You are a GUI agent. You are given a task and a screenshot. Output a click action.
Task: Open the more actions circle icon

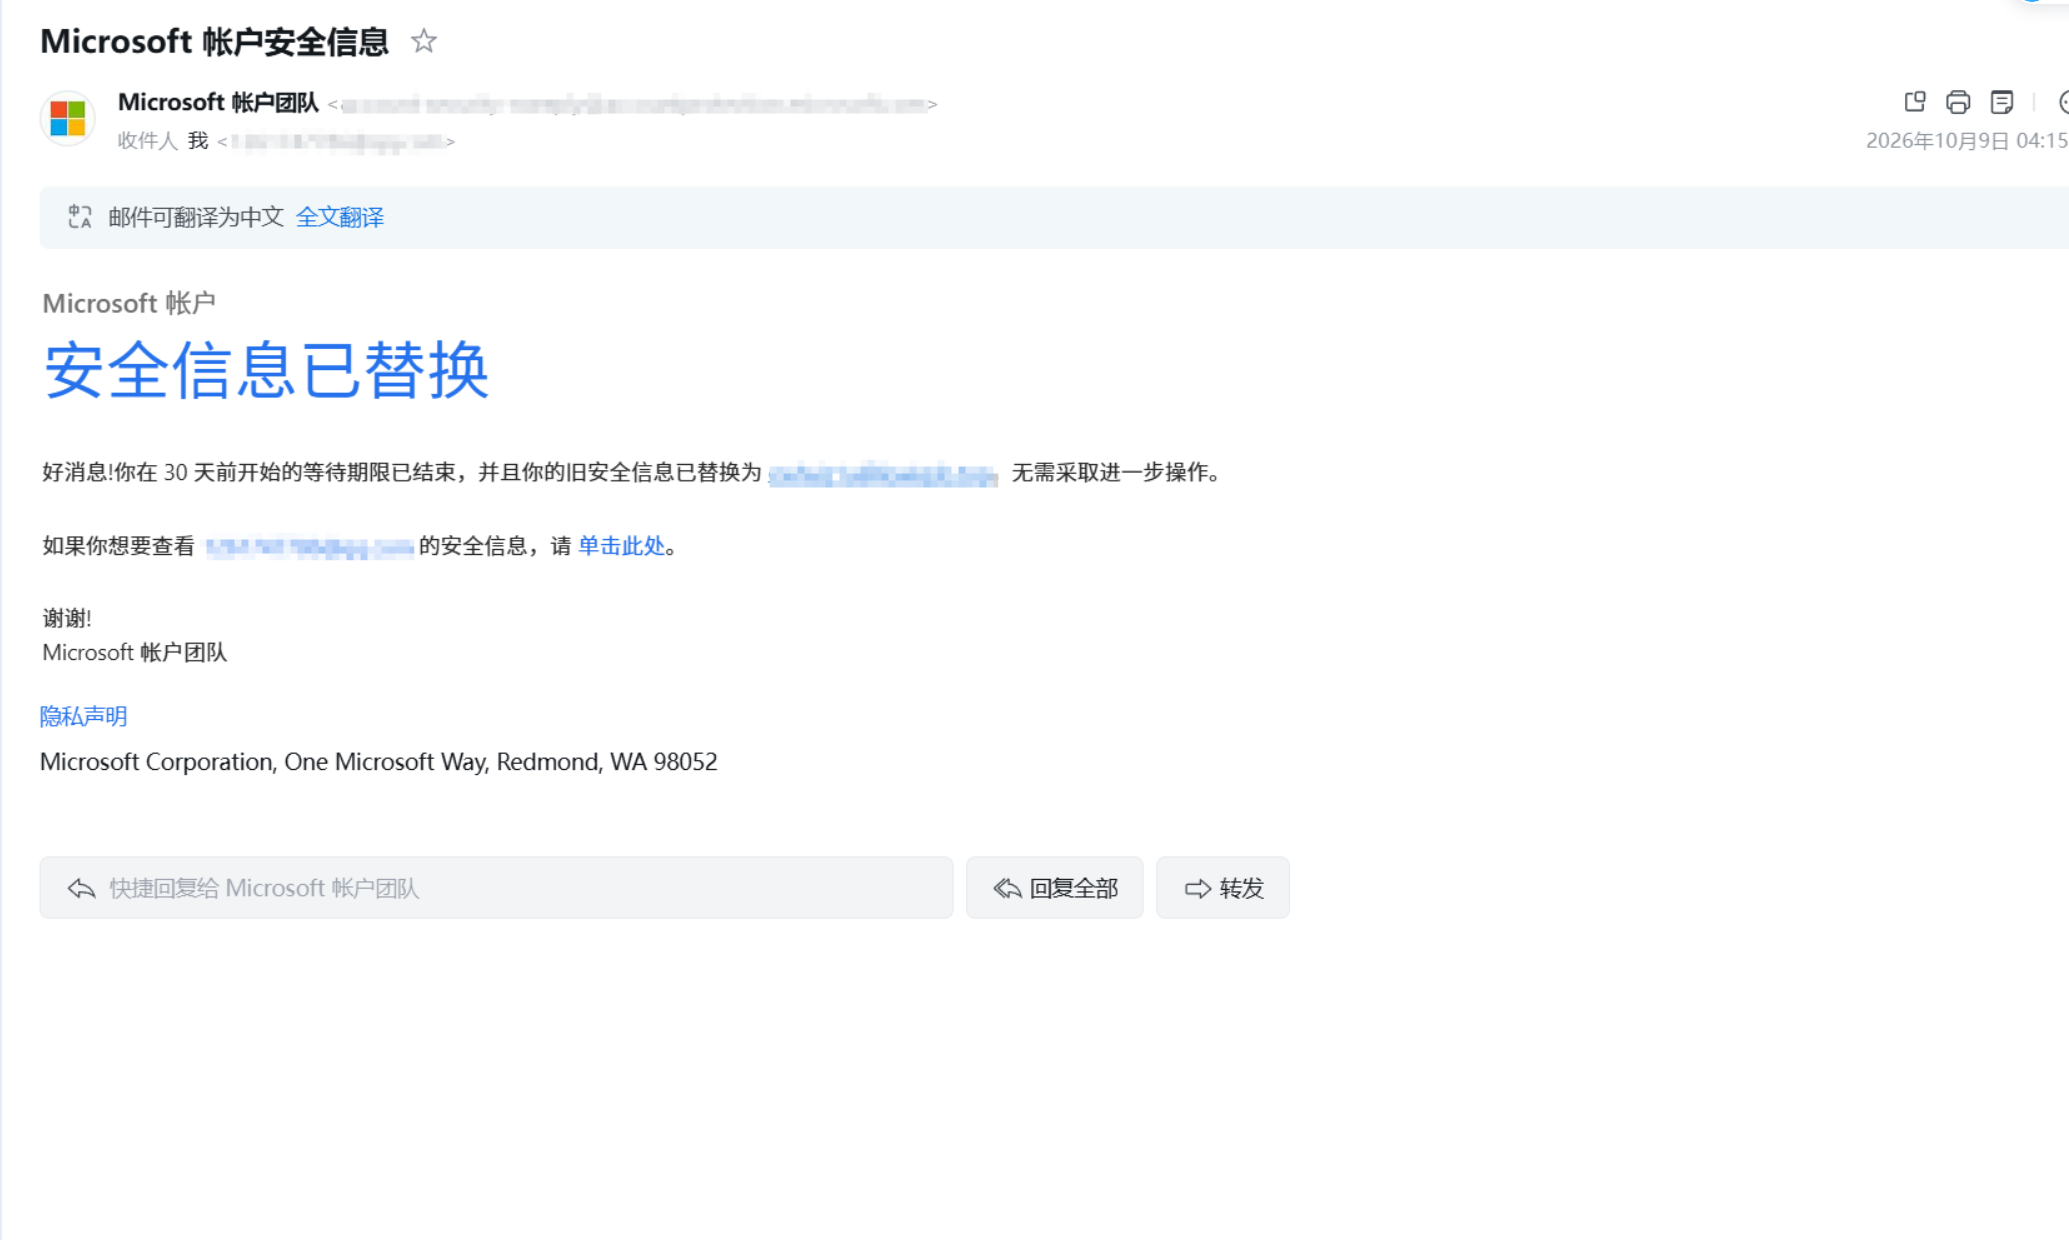(x=2063, y=102)
